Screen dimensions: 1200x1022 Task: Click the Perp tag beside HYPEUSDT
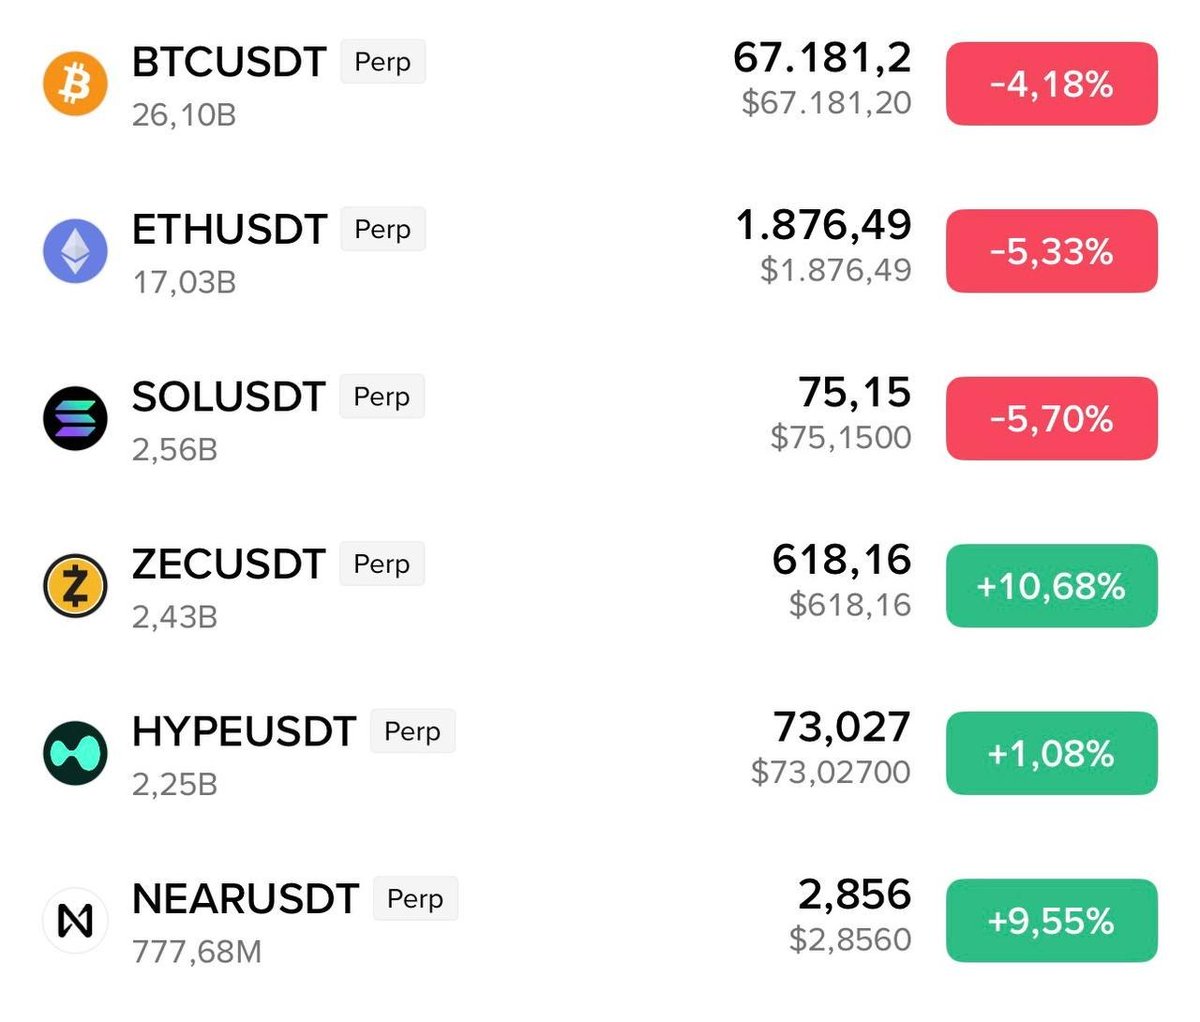pos(412,731)
